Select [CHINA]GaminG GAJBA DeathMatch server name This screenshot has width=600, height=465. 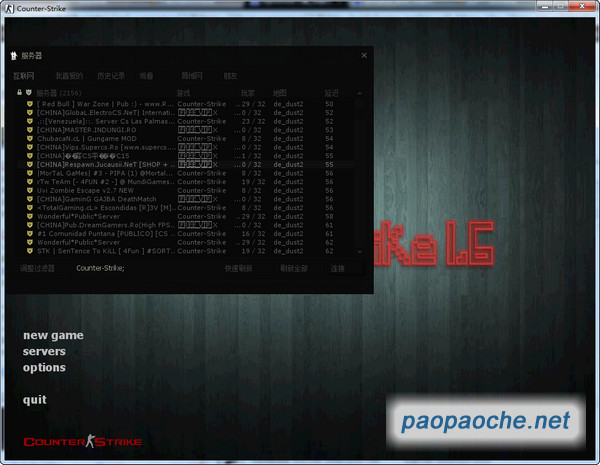(96, 199)
